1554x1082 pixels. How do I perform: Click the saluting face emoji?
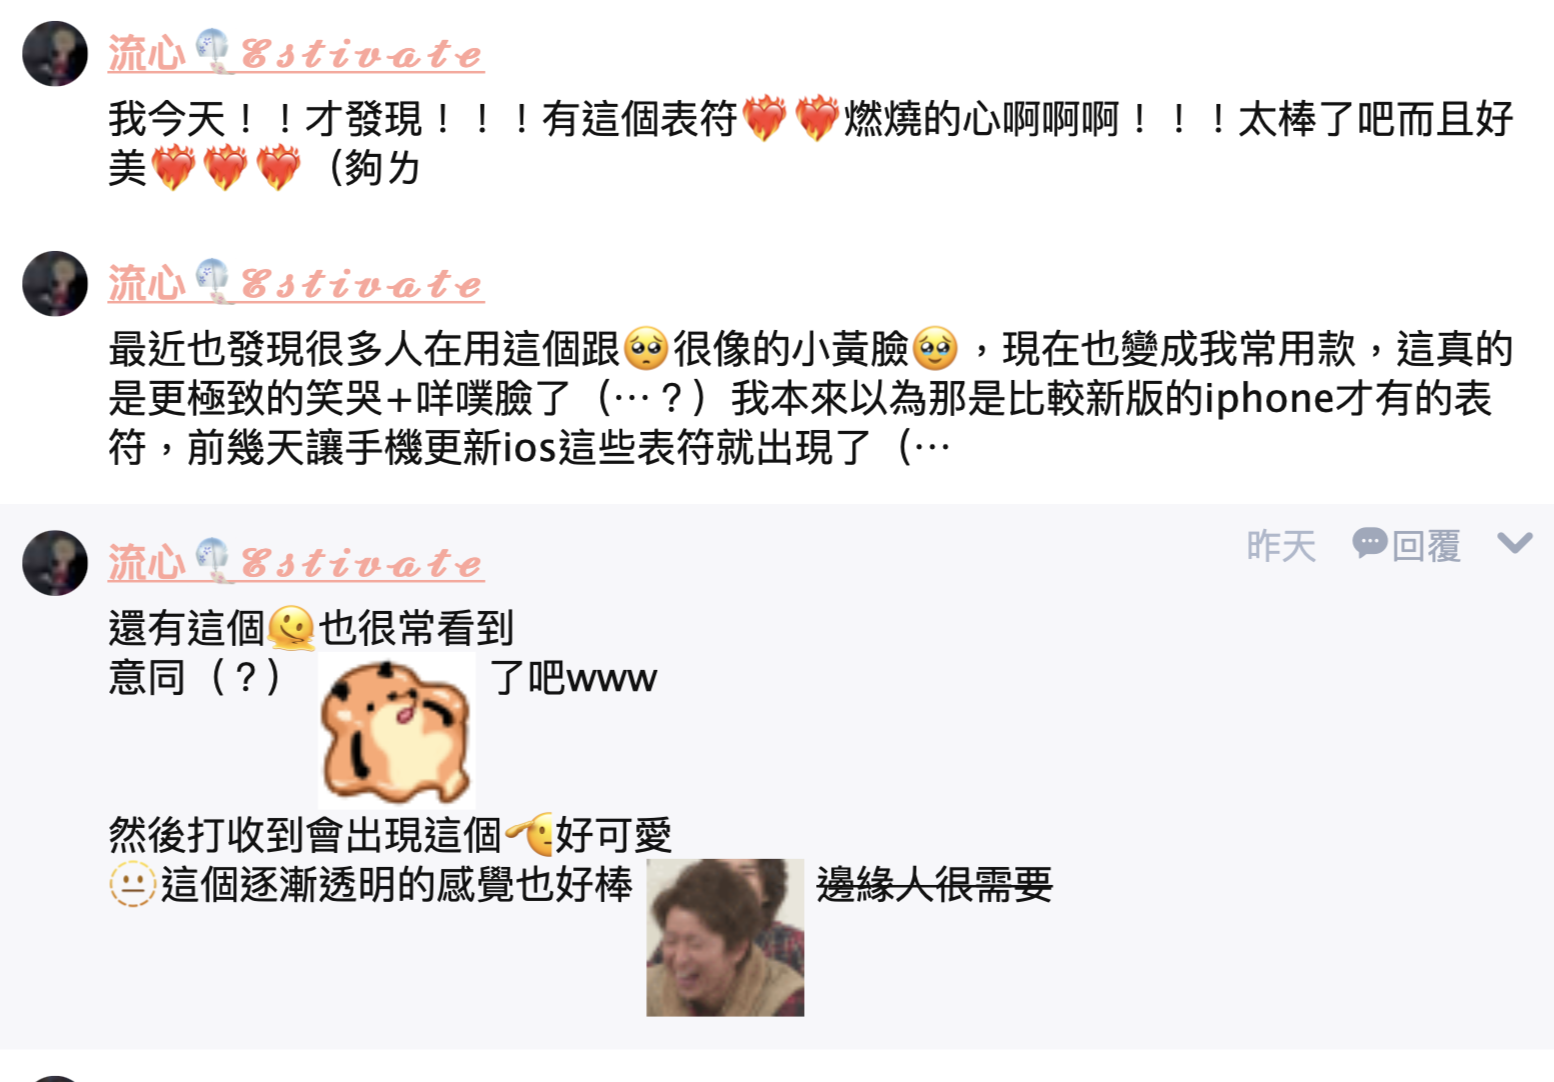(x=530, y=834)
